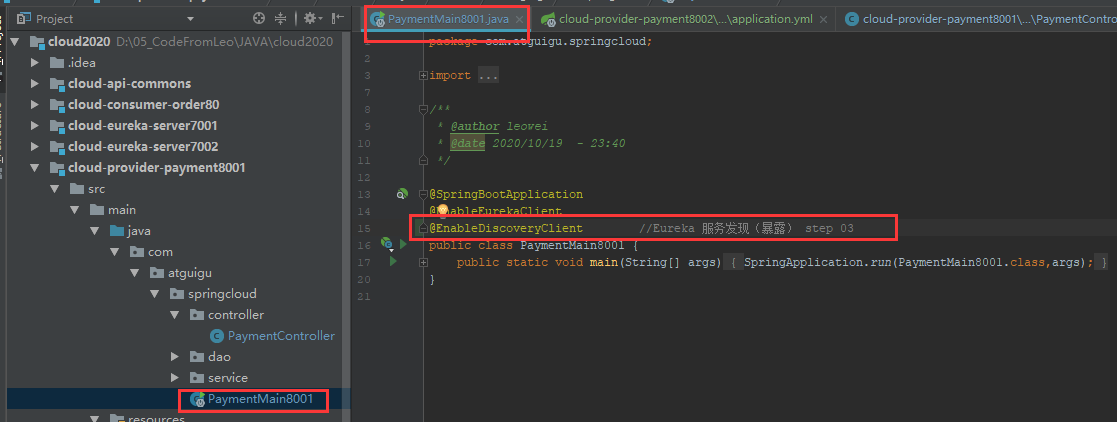Collapse the main folder arrow

click(75, 210)
